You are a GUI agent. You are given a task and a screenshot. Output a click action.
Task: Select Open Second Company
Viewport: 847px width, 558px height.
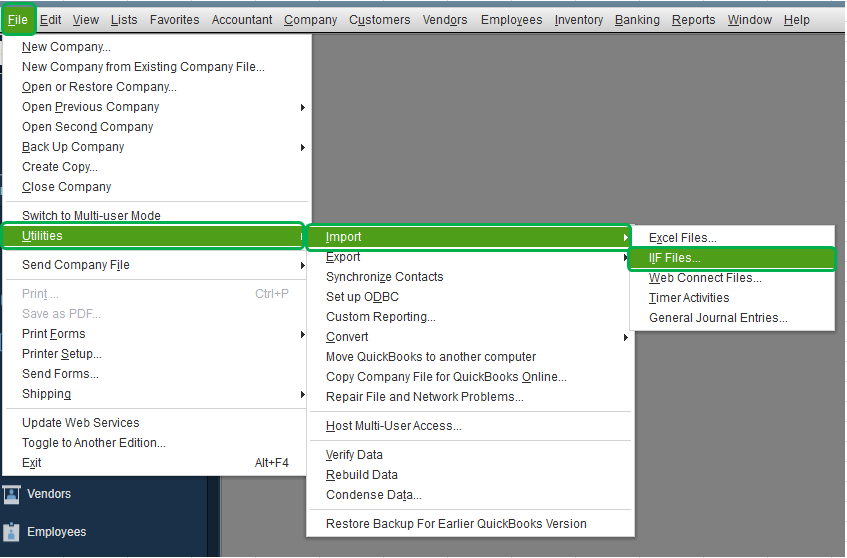coord(156,127)
